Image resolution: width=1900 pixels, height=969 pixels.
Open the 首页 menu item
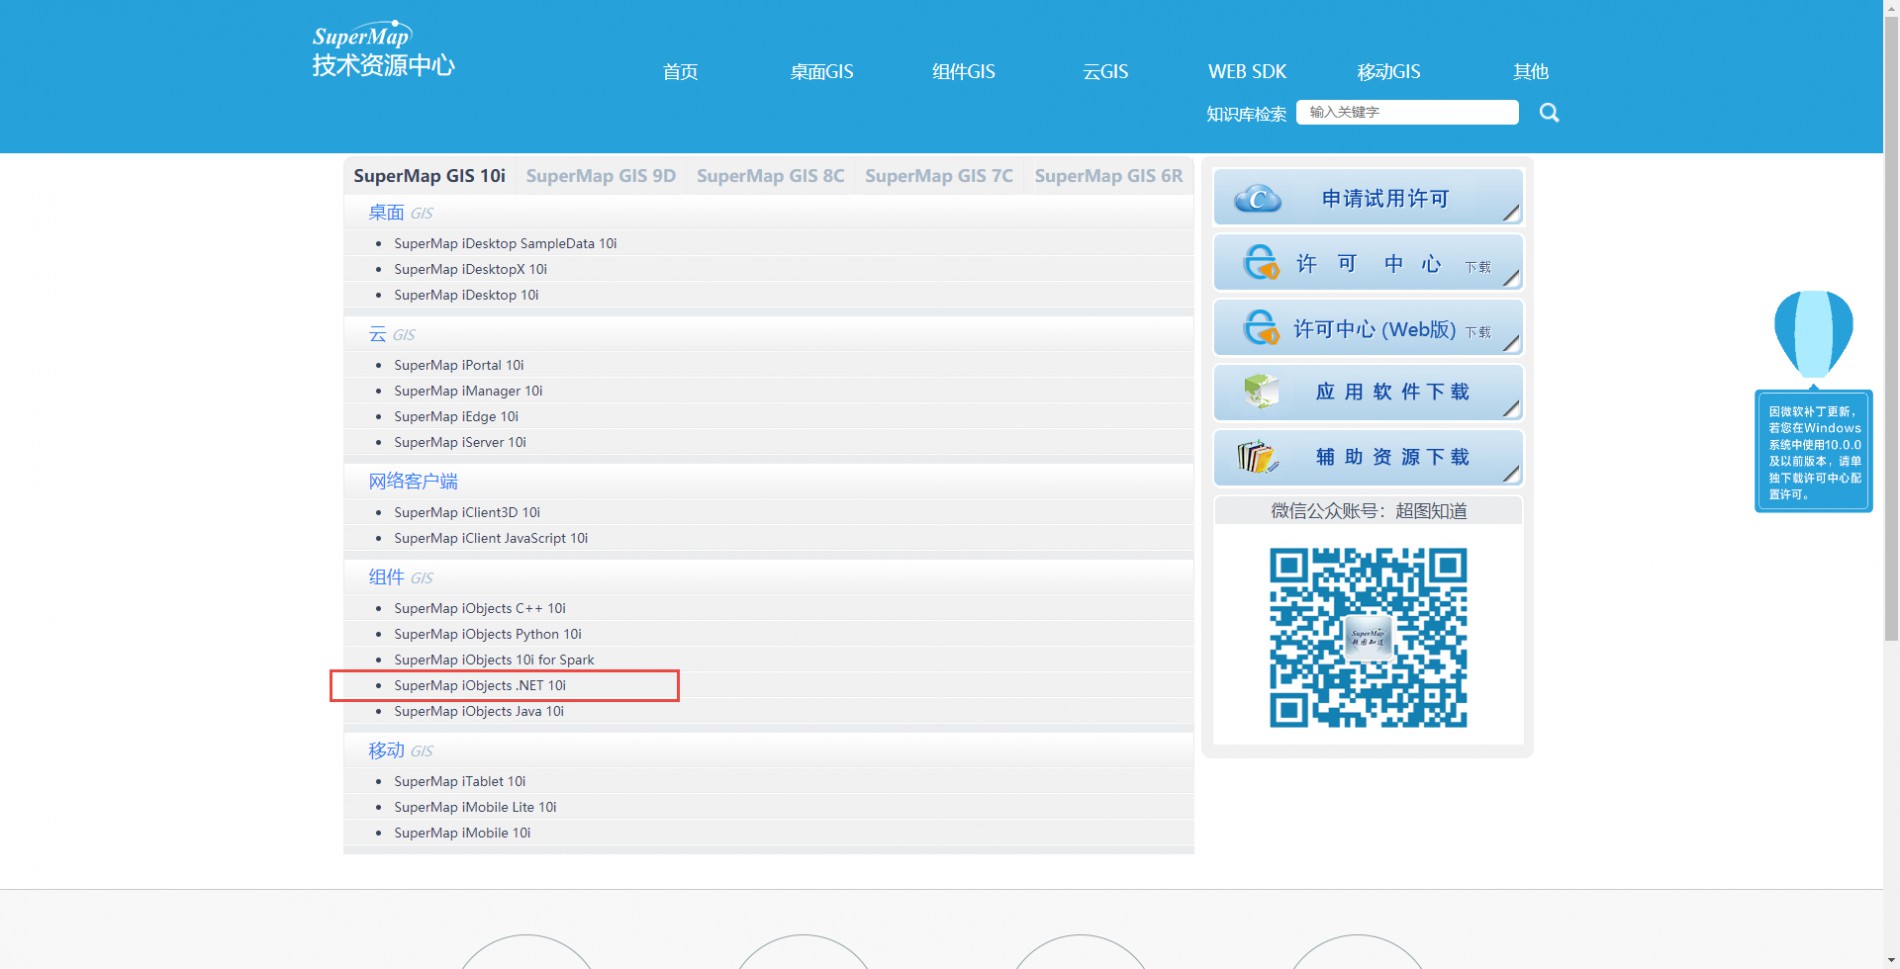coord(680,72)
